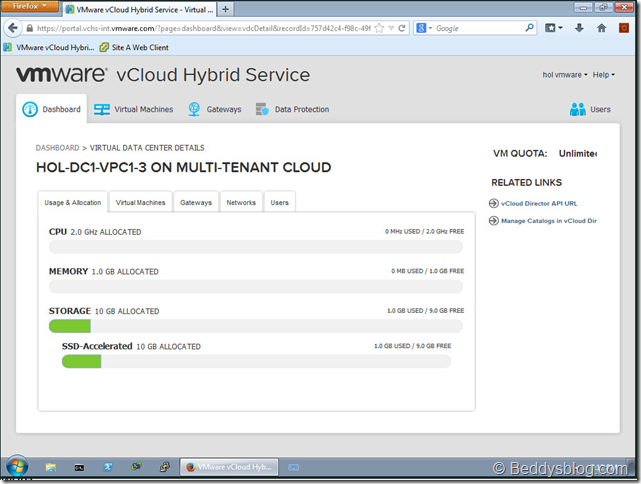Click the VMware logo

tap(61, 74)
